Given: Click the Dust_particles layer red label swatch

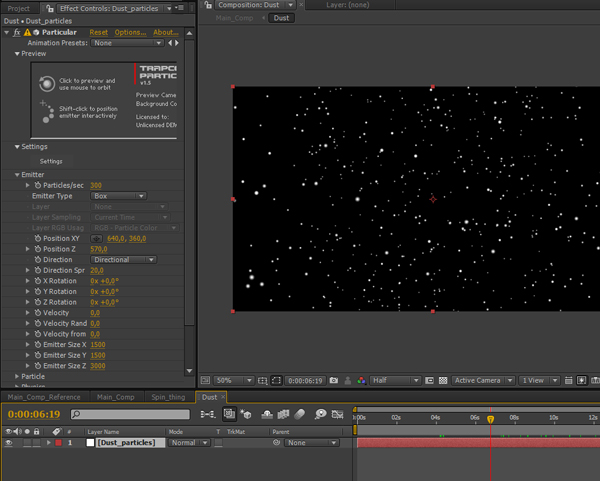Looking at the screenshot, I should coord(59,443).
